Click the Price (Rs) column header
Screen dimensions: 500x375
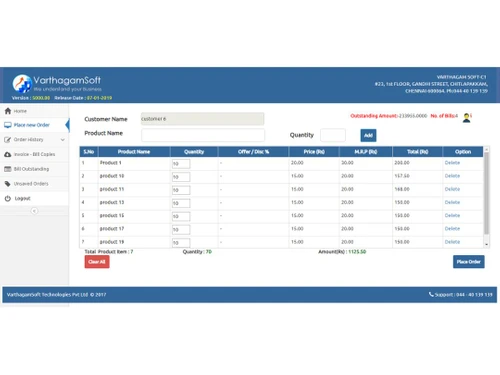[x=314, y=152]
